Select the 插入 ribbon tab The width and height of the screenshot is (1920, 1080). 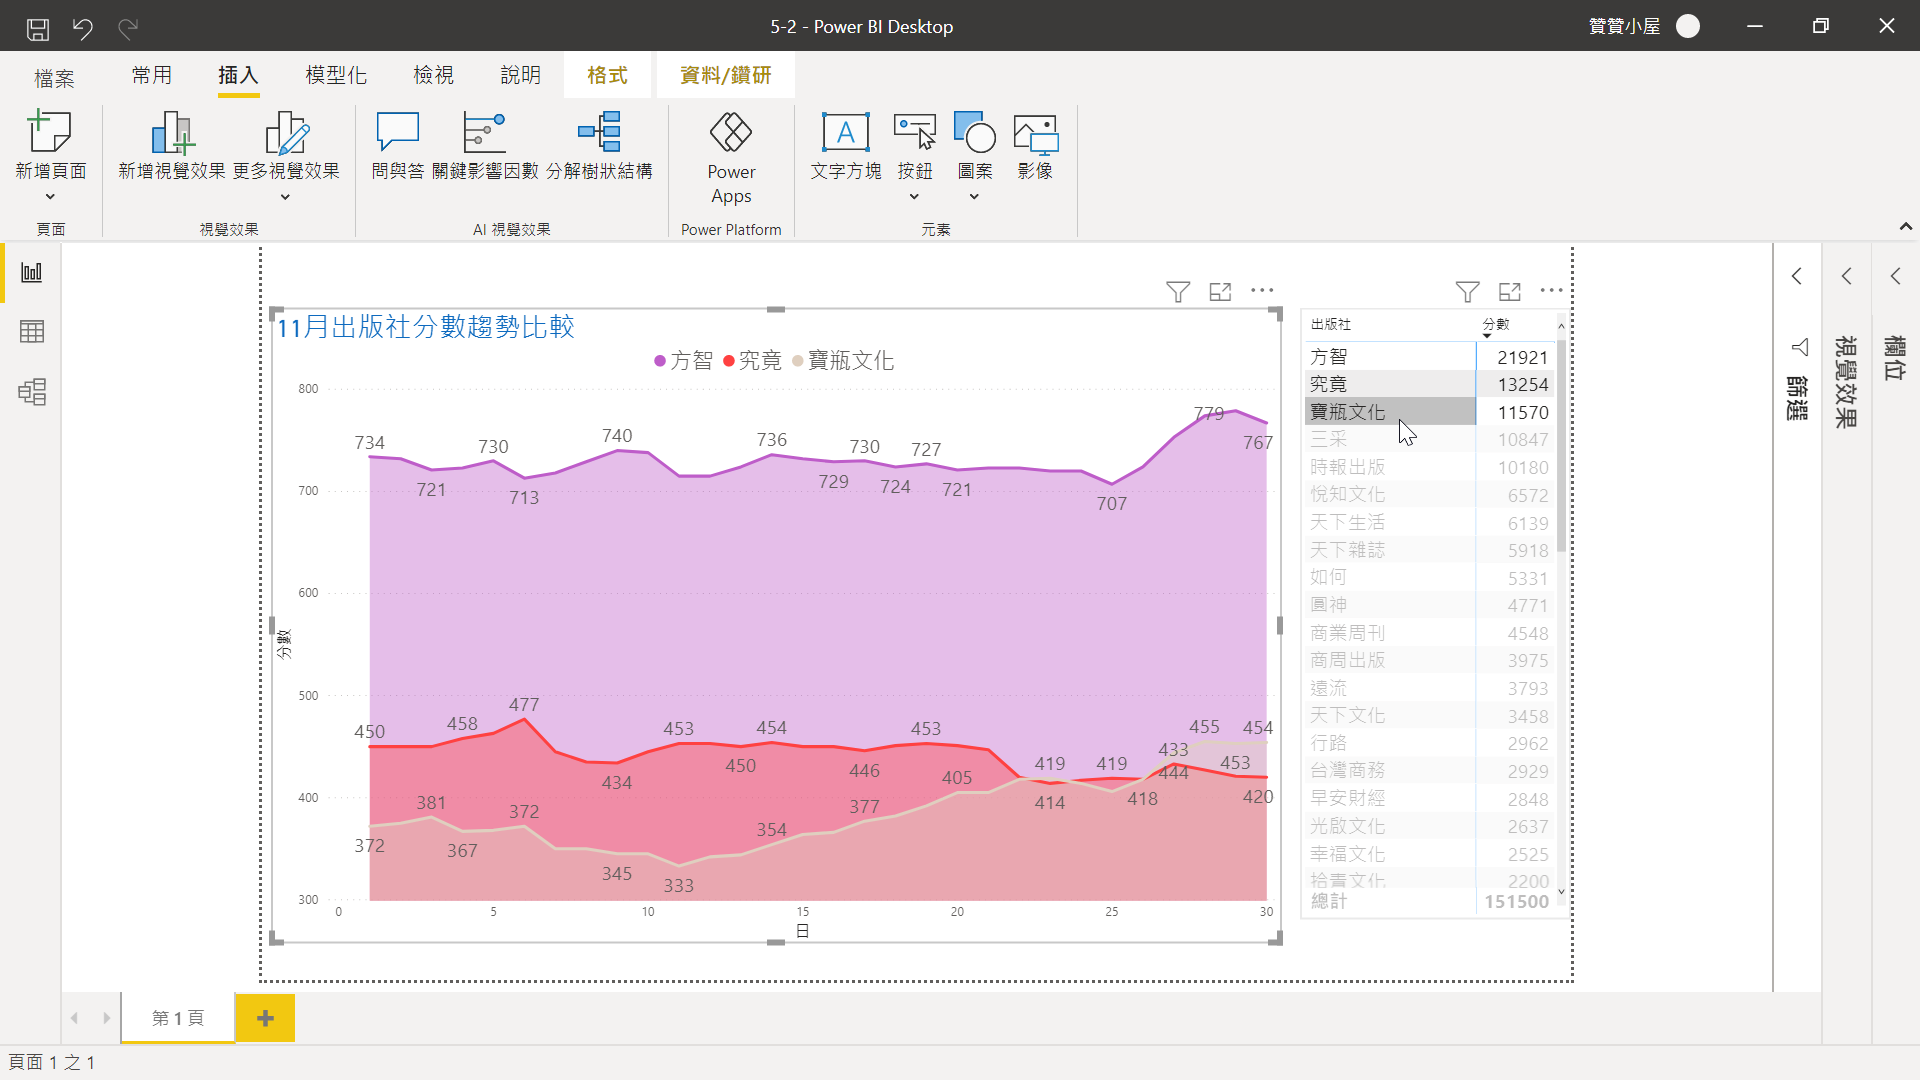238,75
